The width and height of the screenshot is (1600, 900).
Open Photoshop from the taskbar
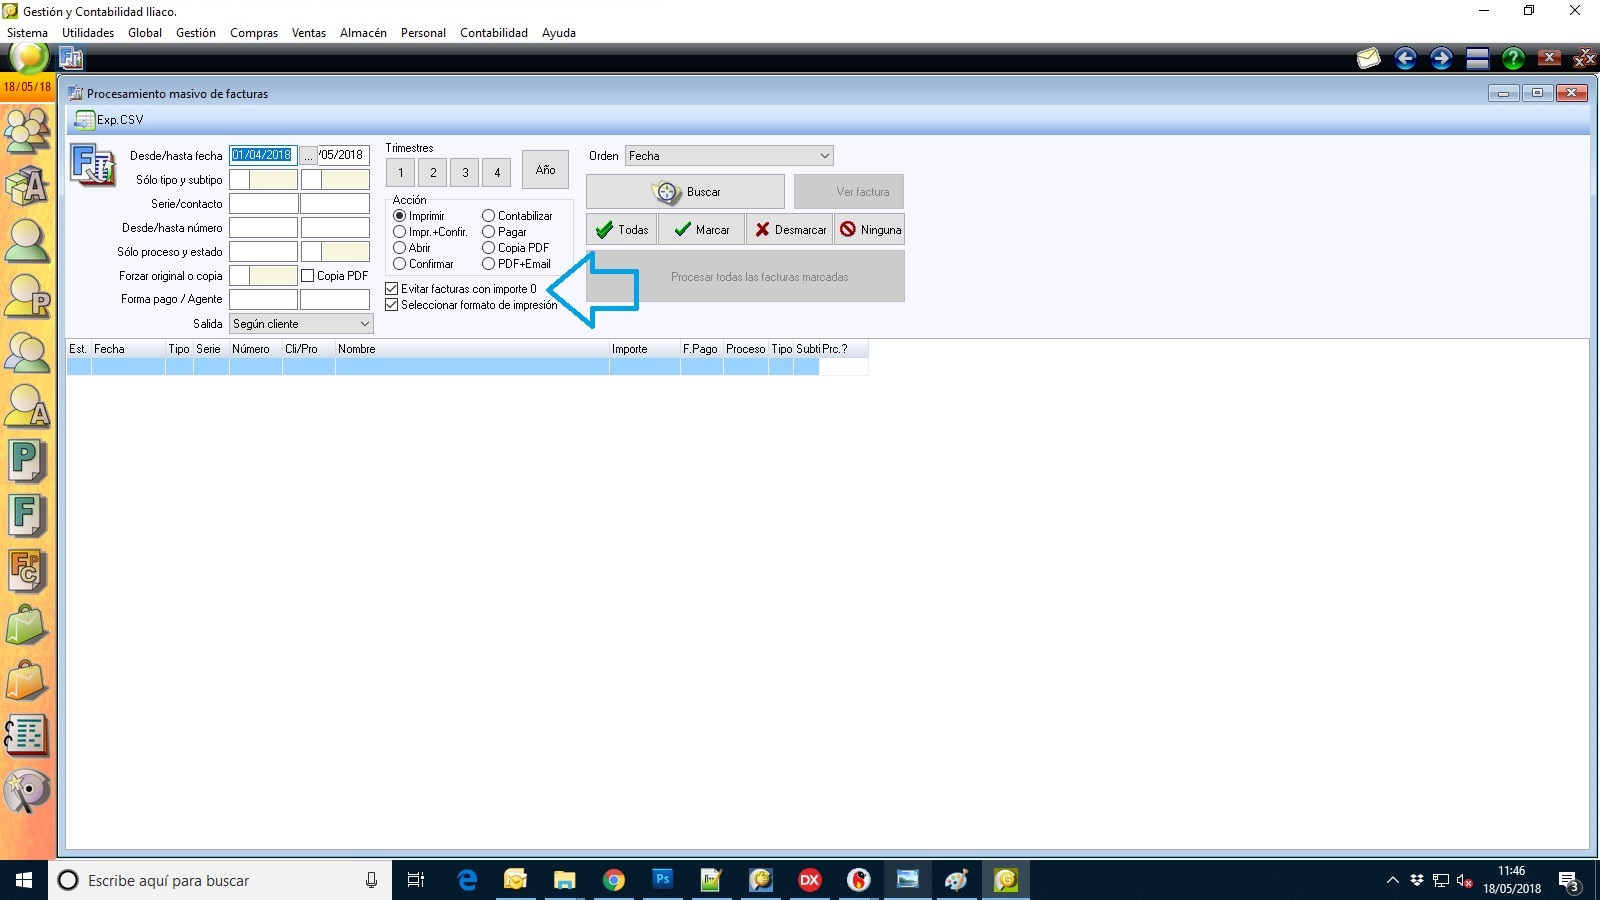coord(663,880)
